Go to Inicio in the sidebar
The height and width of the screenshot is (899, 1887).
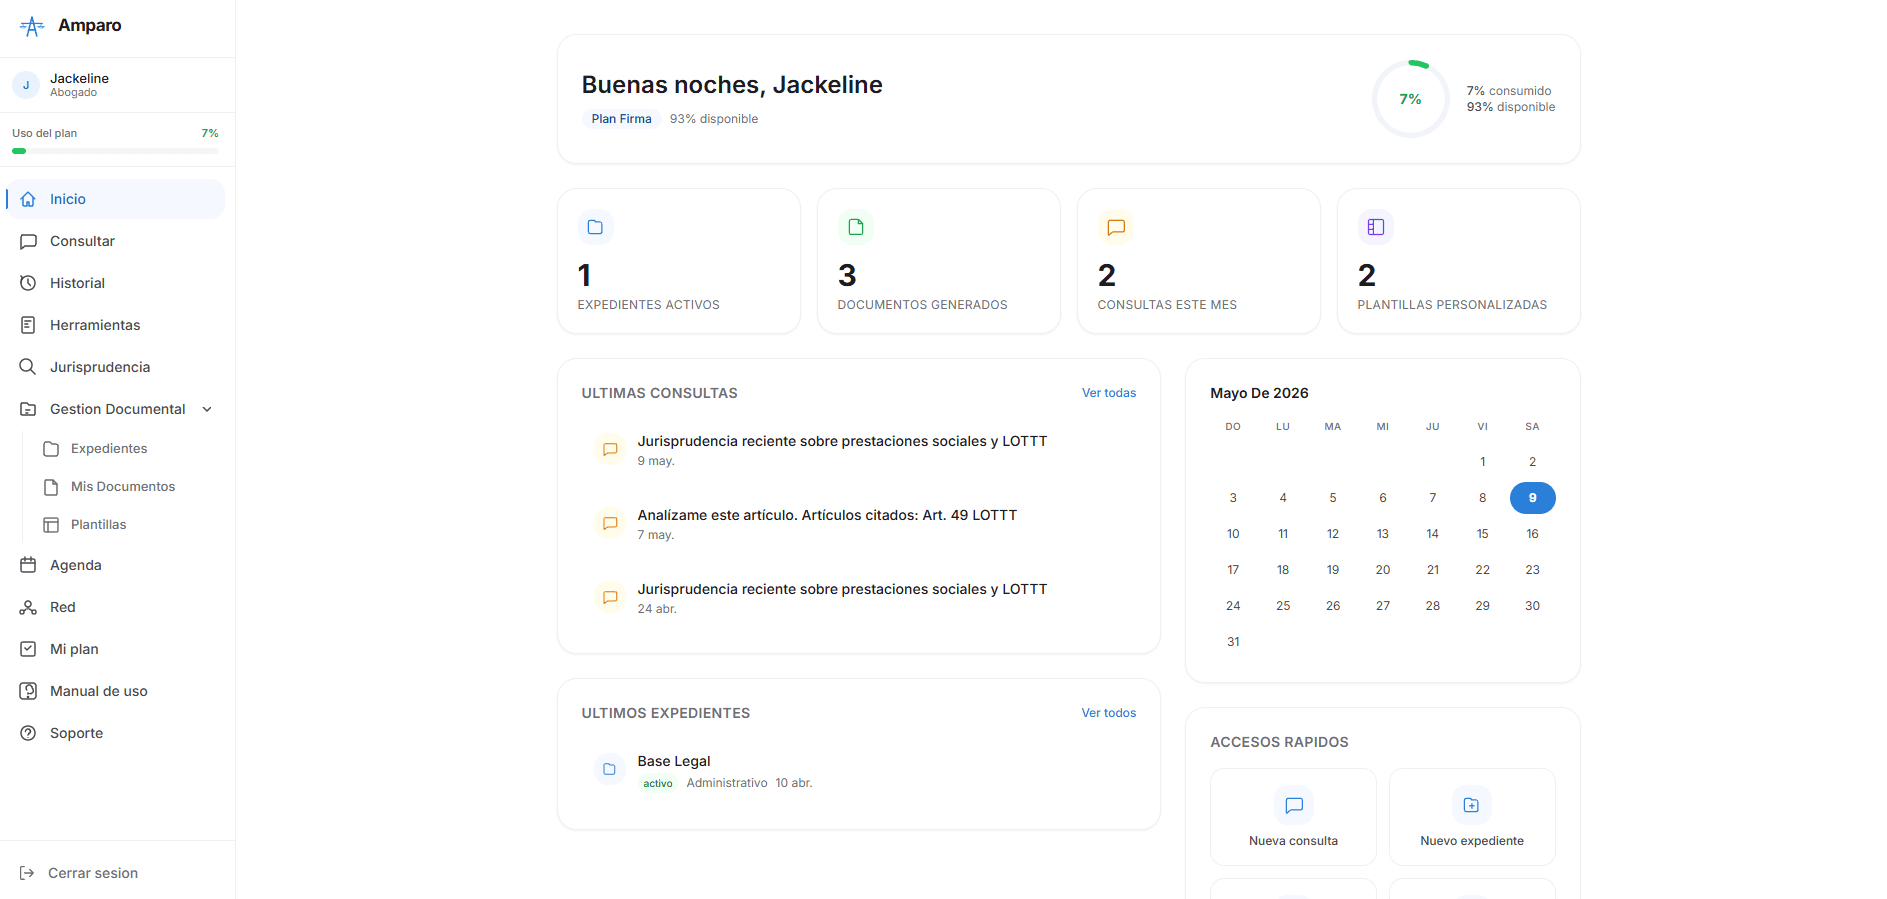(x=116, y=199)
